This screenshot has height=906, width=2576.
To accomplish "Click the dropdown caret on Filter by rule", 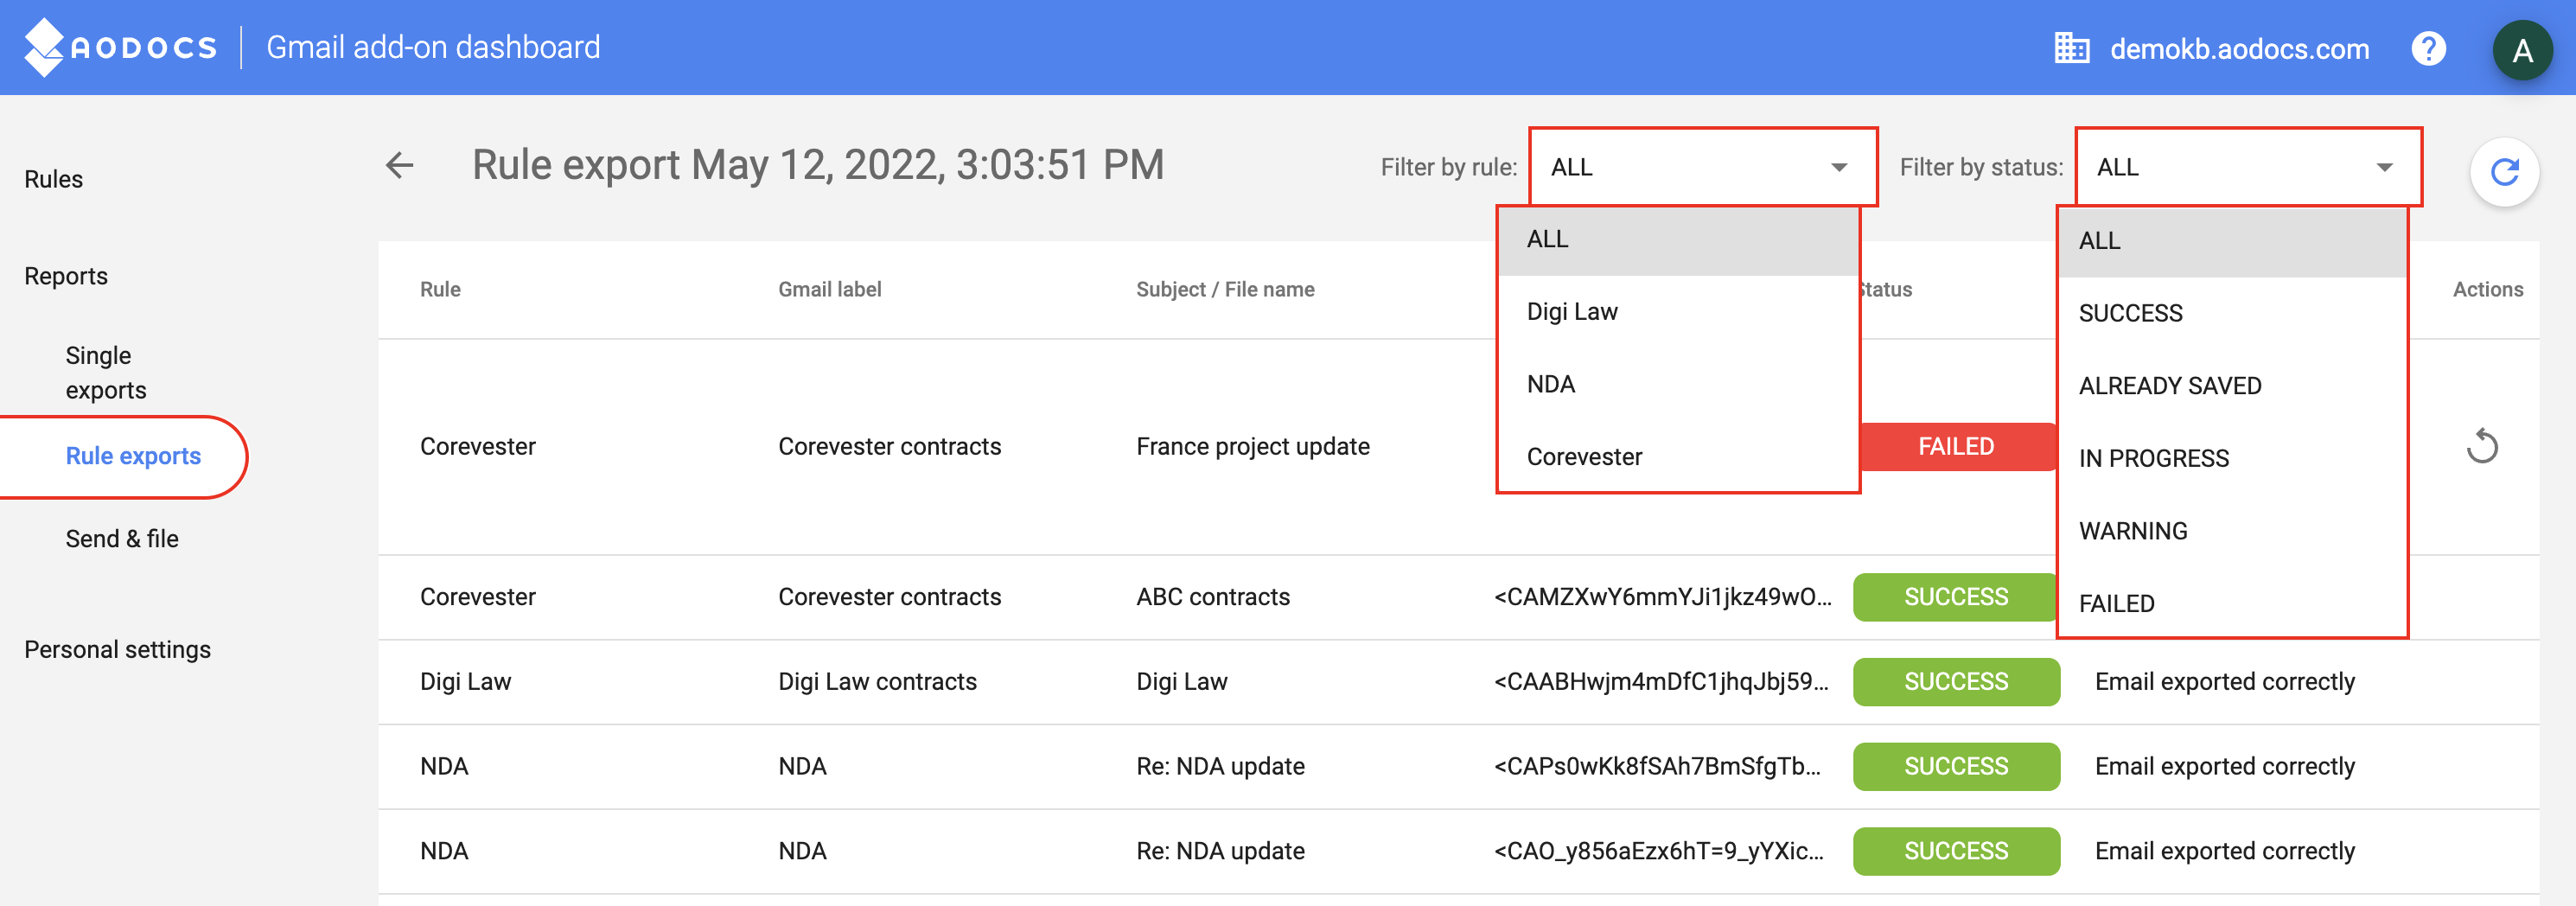I will click(x=1840, y=167).
